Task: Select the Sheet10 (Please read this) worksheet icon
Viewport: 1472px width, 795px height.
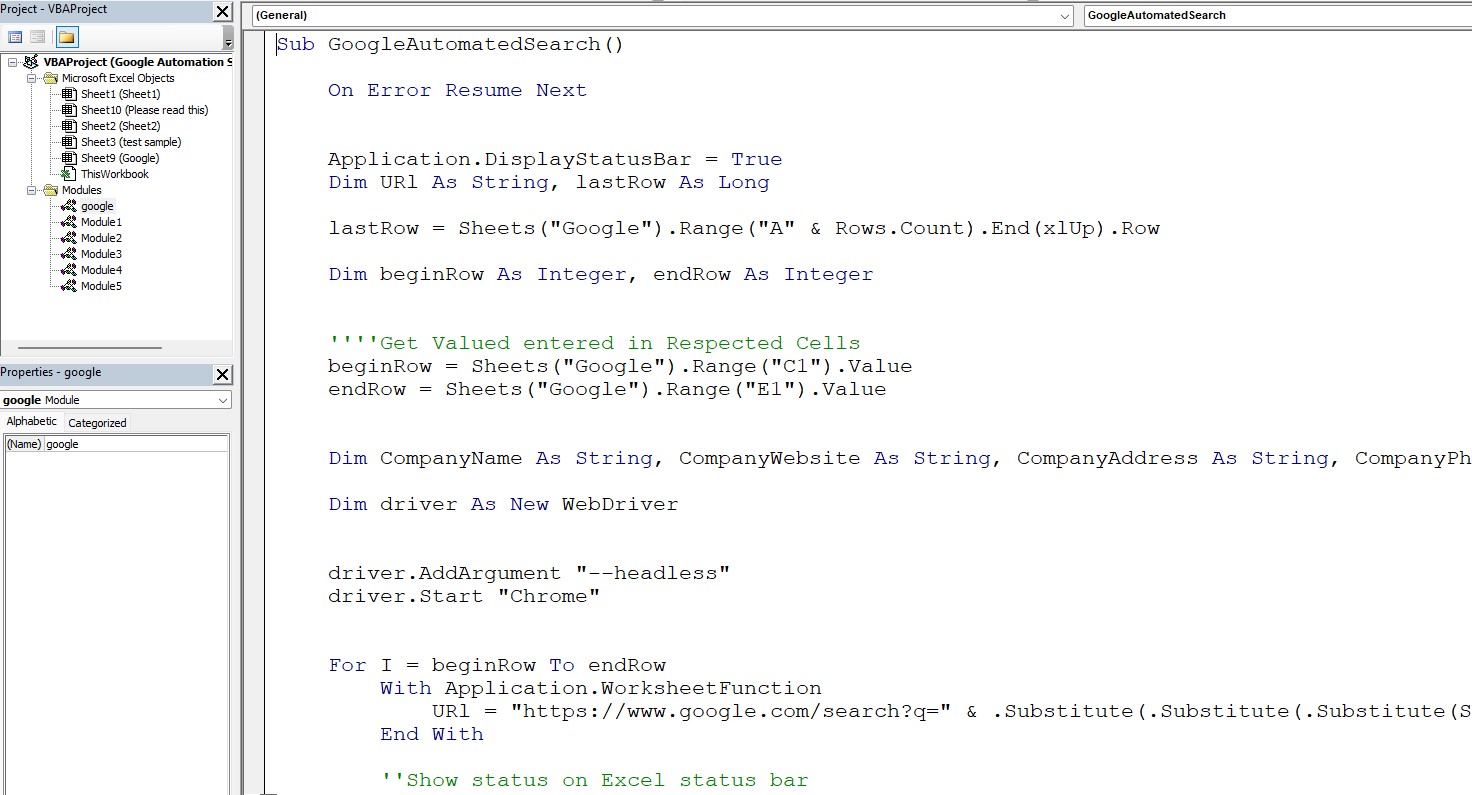Action: (x=69, y=110)
